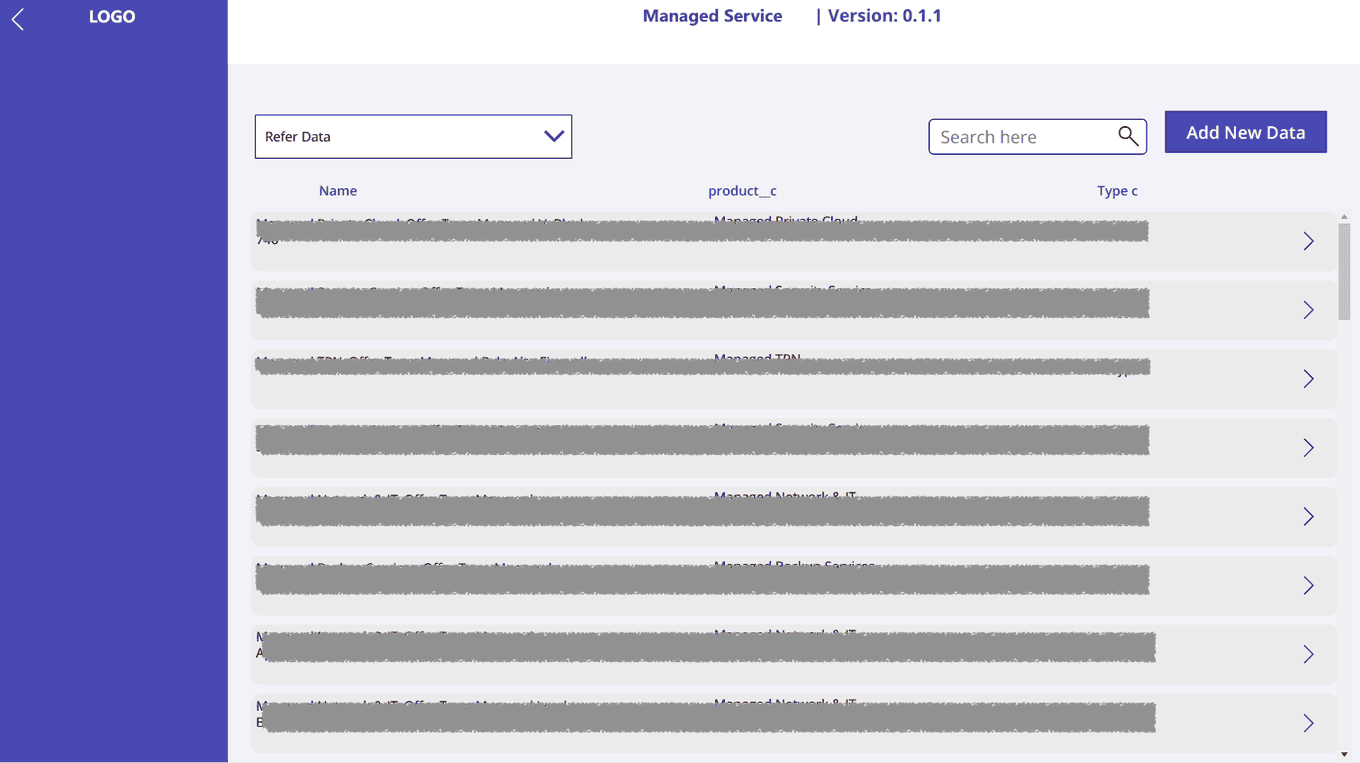Screen dimensions: 1360x763
Task: Open the second row's chevron arrow
Action: pyautogui.click(x=1308, y=310)
